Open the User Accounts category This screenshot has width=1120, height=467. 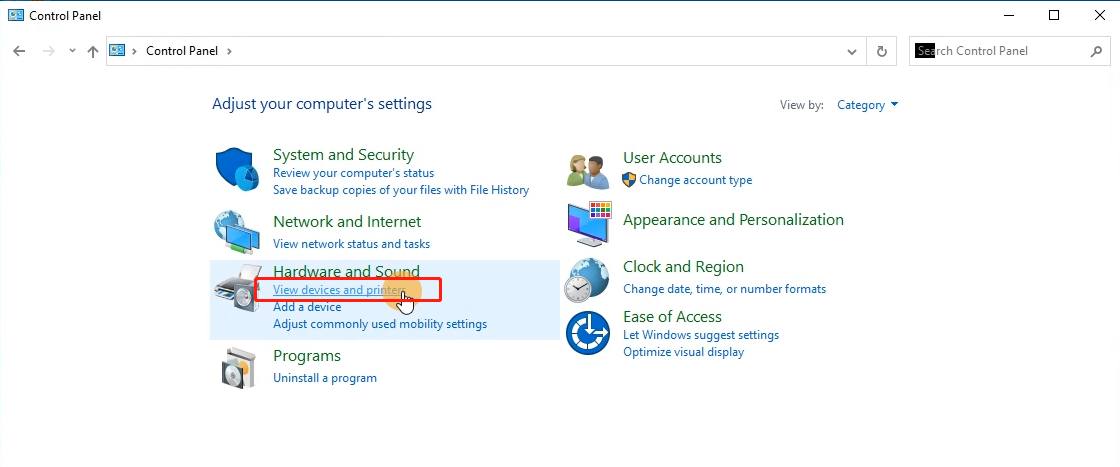[672, 158]
